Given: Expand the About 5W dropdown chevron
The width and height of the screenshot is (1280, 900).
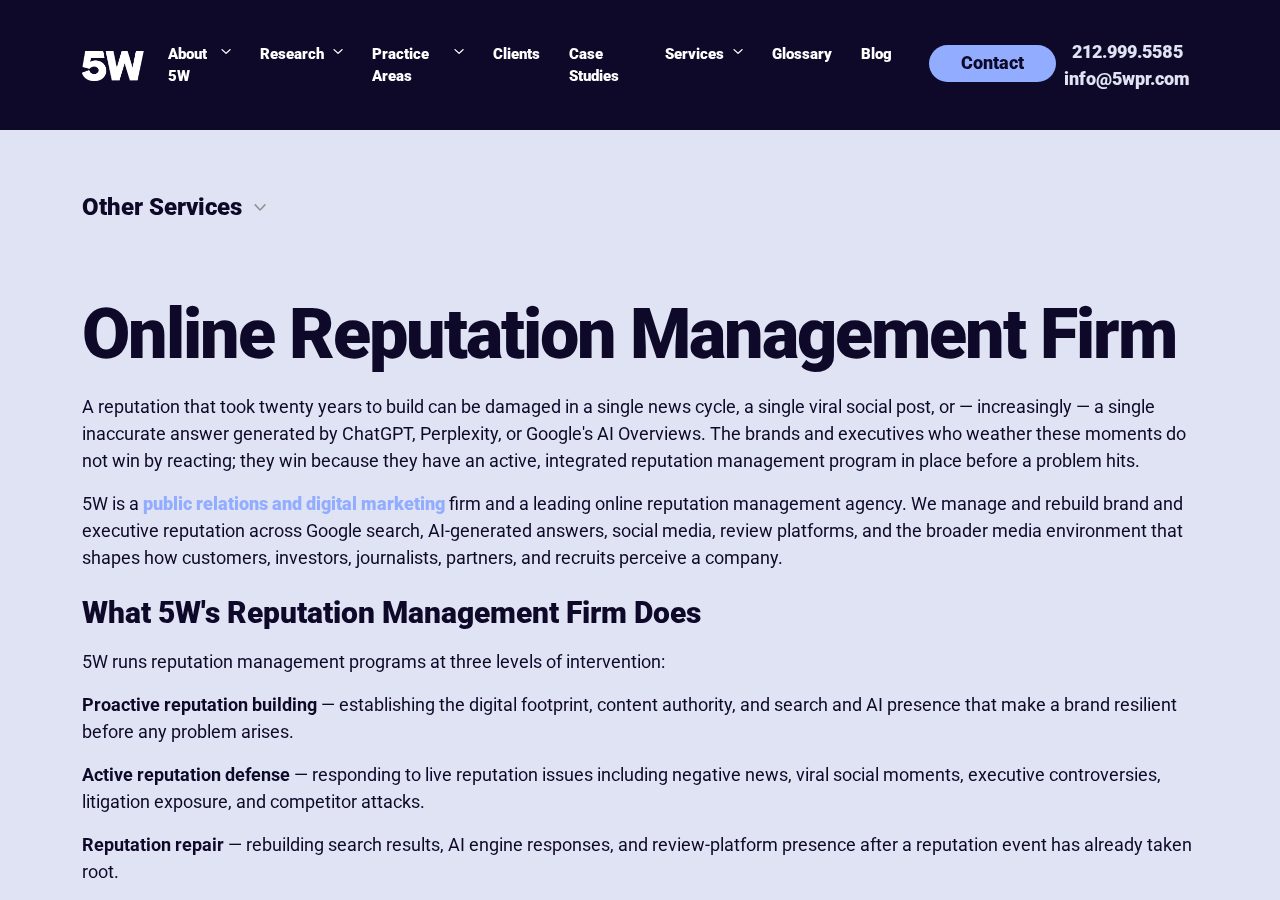Looking at the screenshot, I should point(225,51).
